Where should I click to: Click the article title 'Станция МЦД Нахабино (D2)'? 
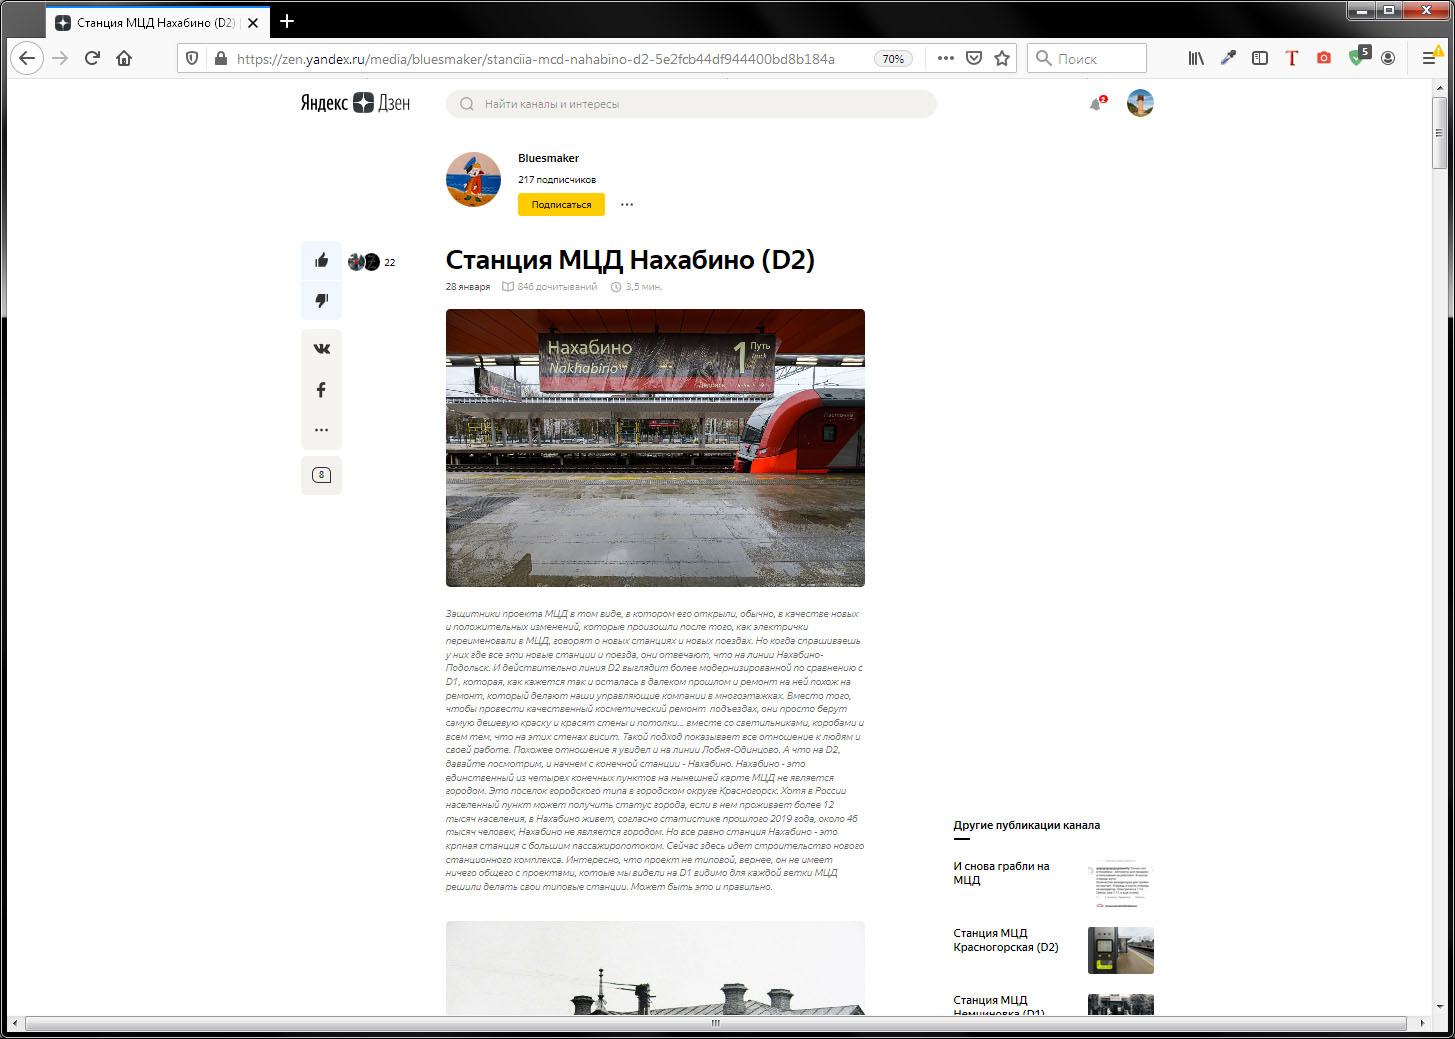coord(630,260)
